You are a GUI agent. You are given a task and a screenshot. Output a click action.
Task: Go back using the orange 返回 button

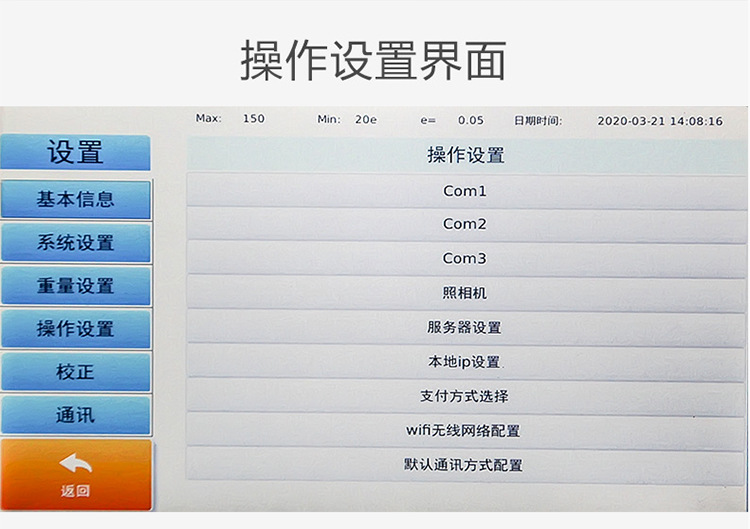(x=76, y=474)
